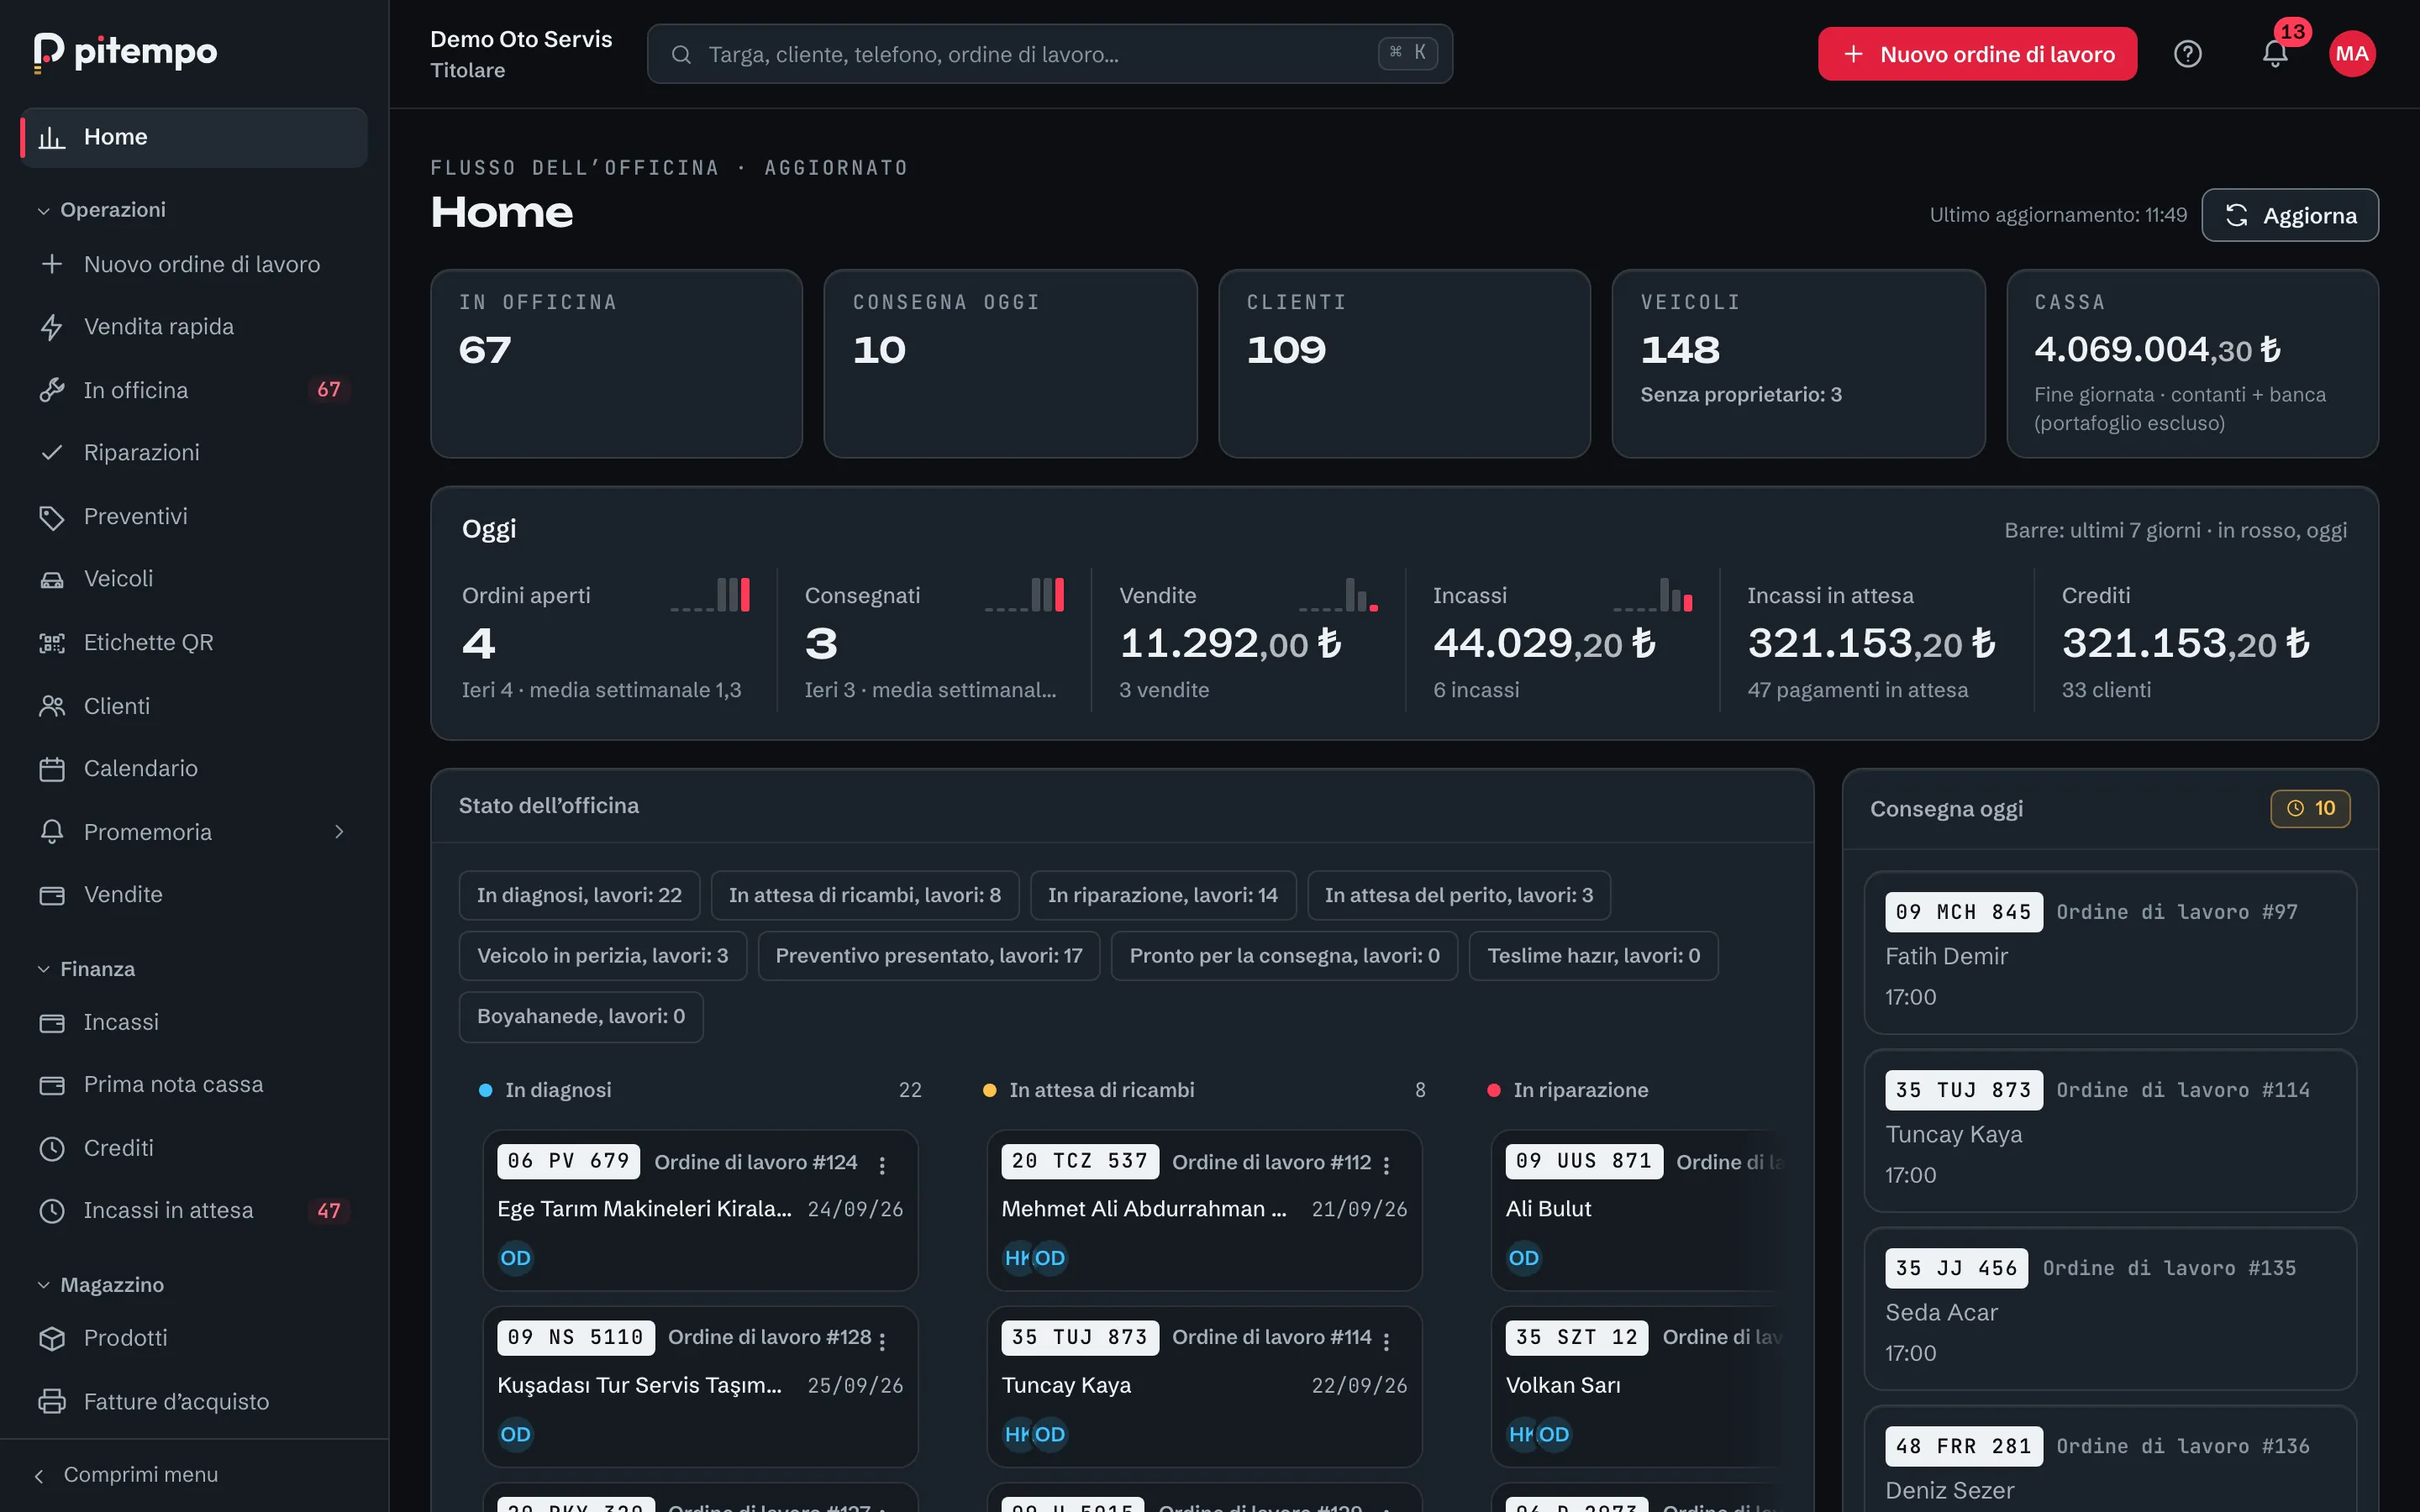Open Vendita rapida lightning item
The image size is (2420, 1512).
pyautogui.click(x=194, y=327)
